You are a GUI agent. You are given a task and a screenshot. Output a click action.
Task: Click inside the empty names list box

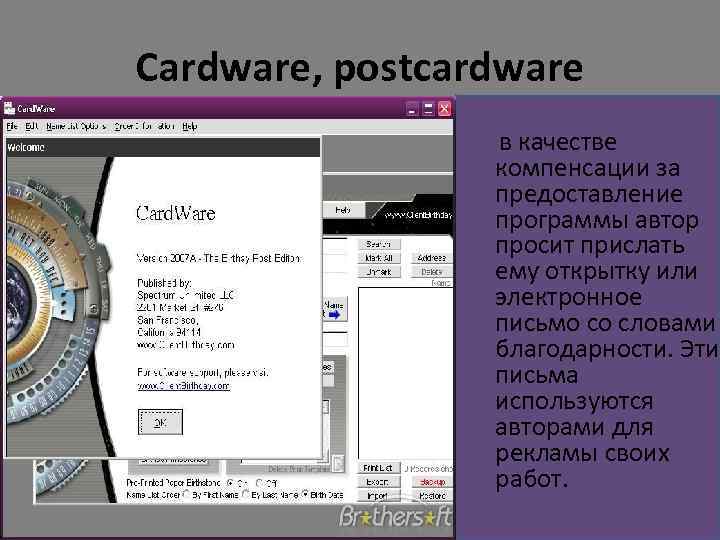405,373
